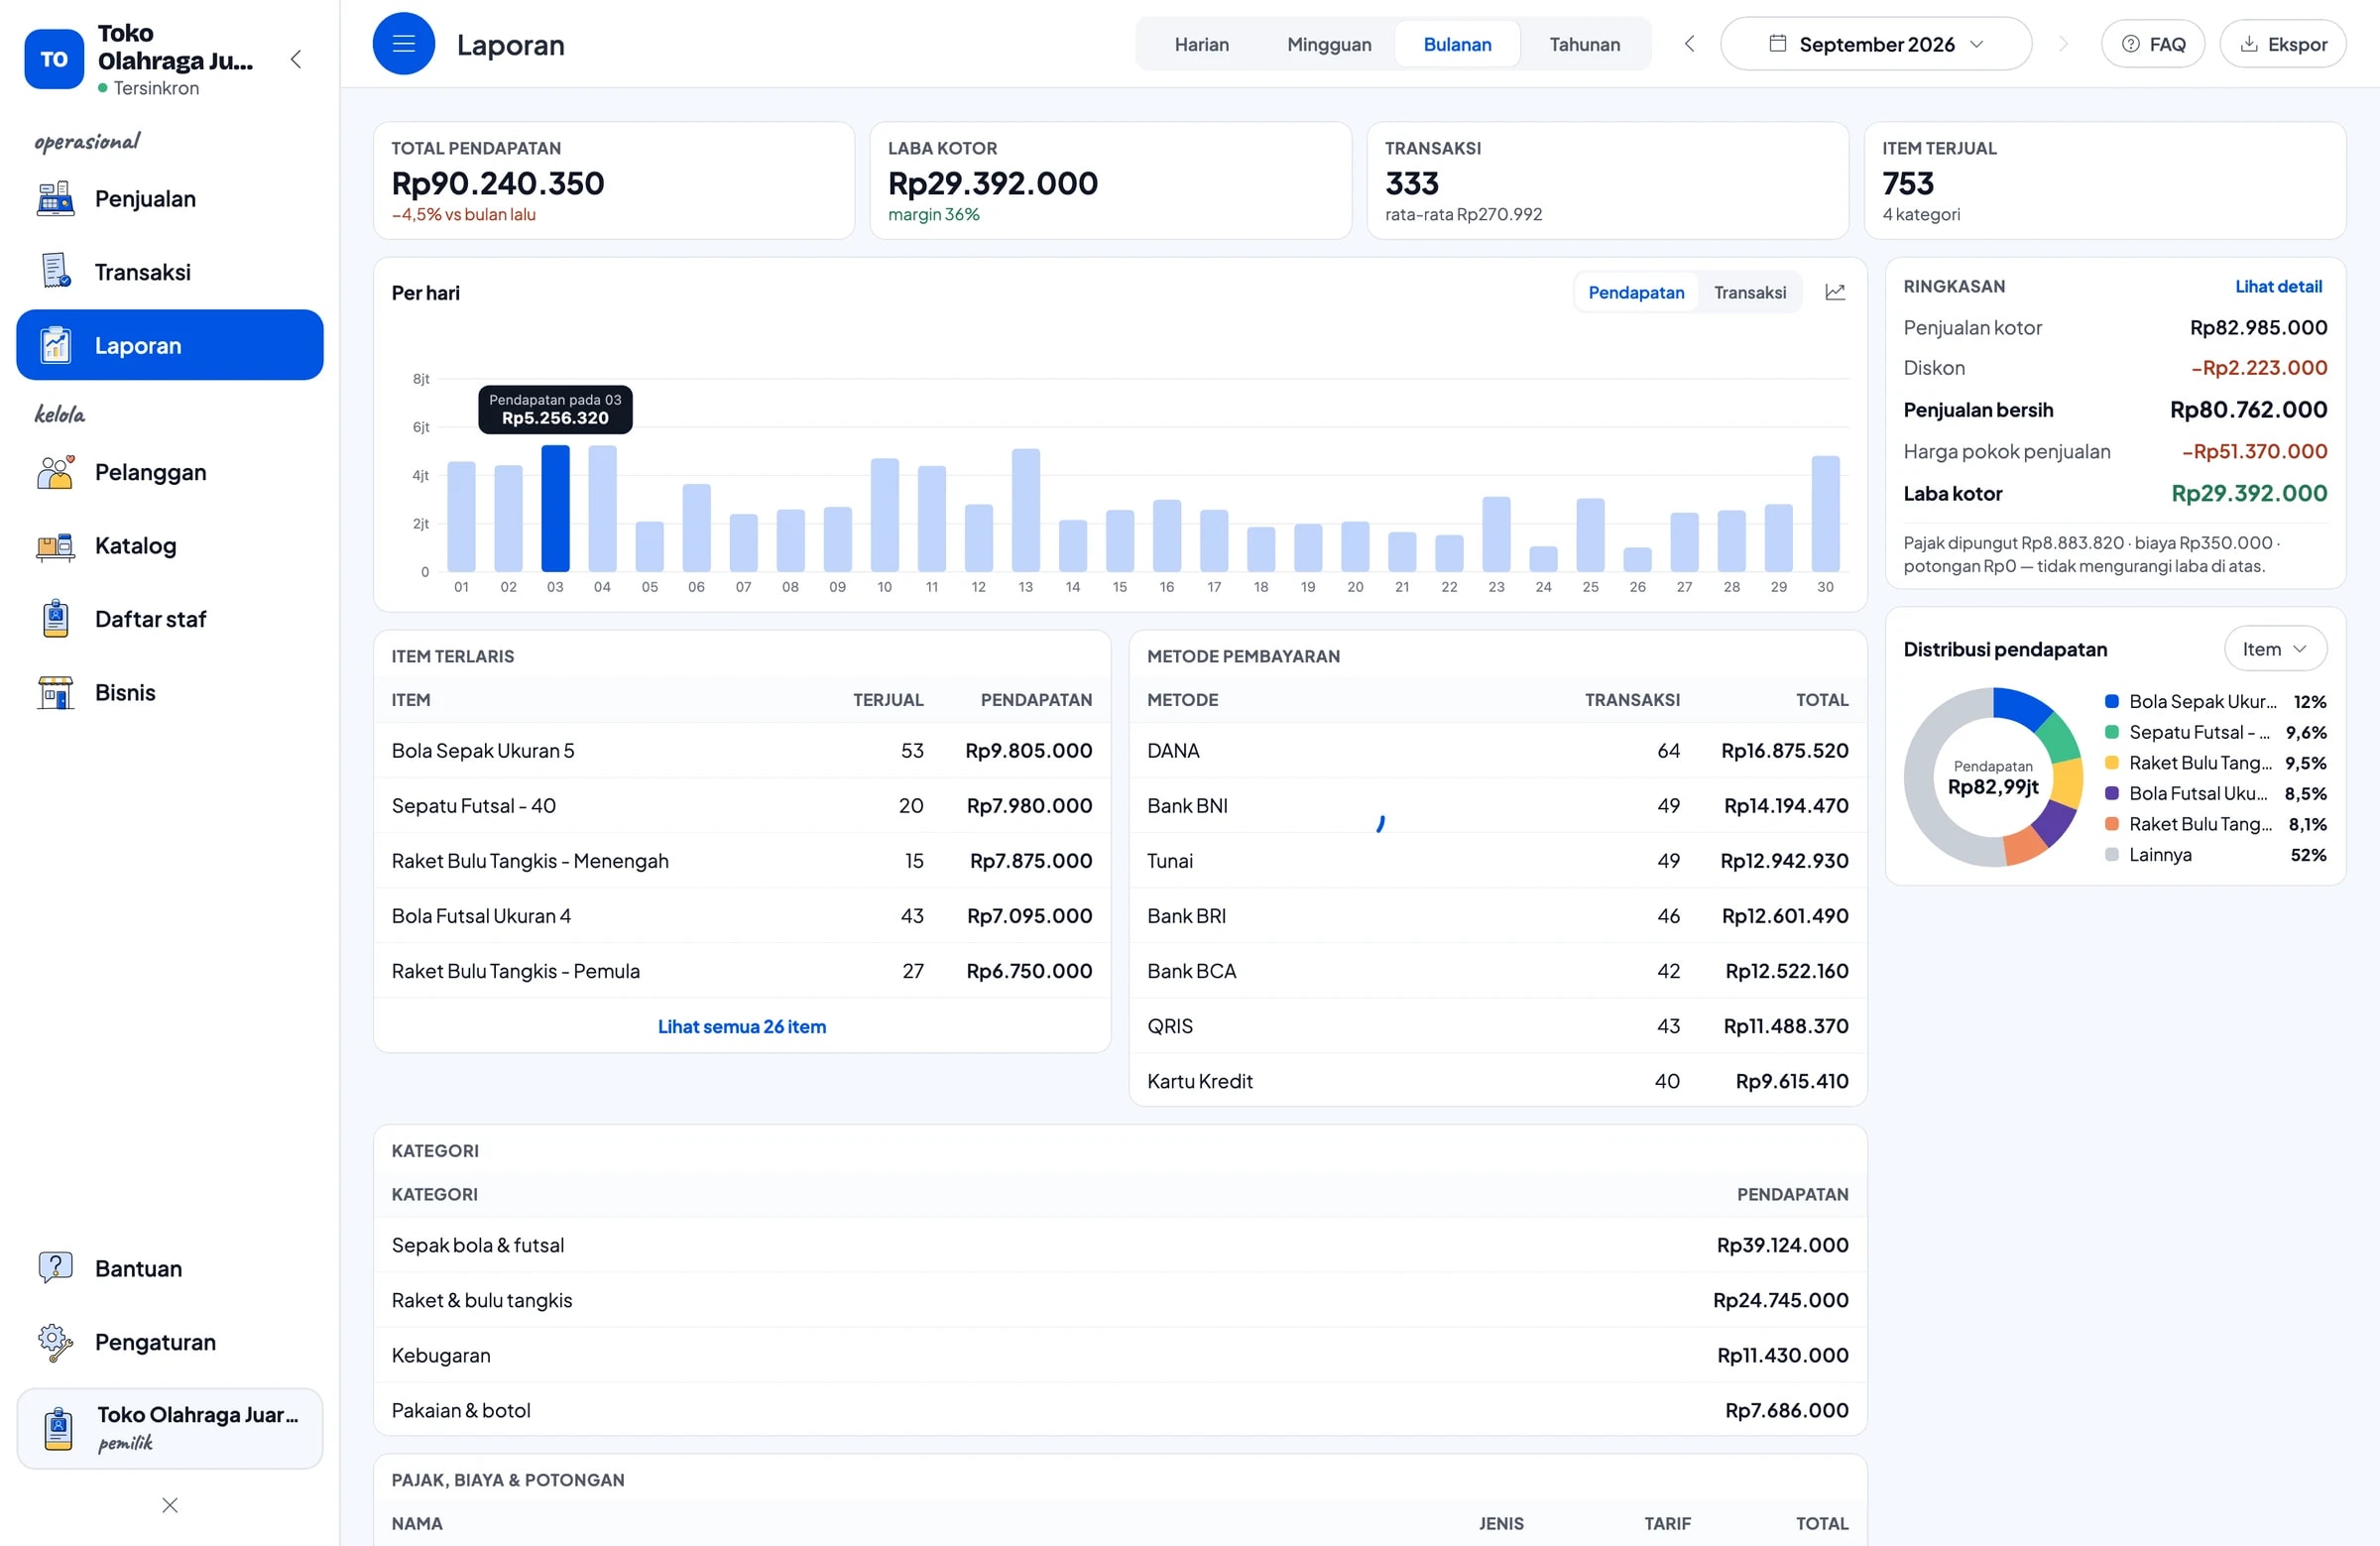Open the Bantuan help icon
This screenshot has height=1546, width=2380.
click(55, 1268)
